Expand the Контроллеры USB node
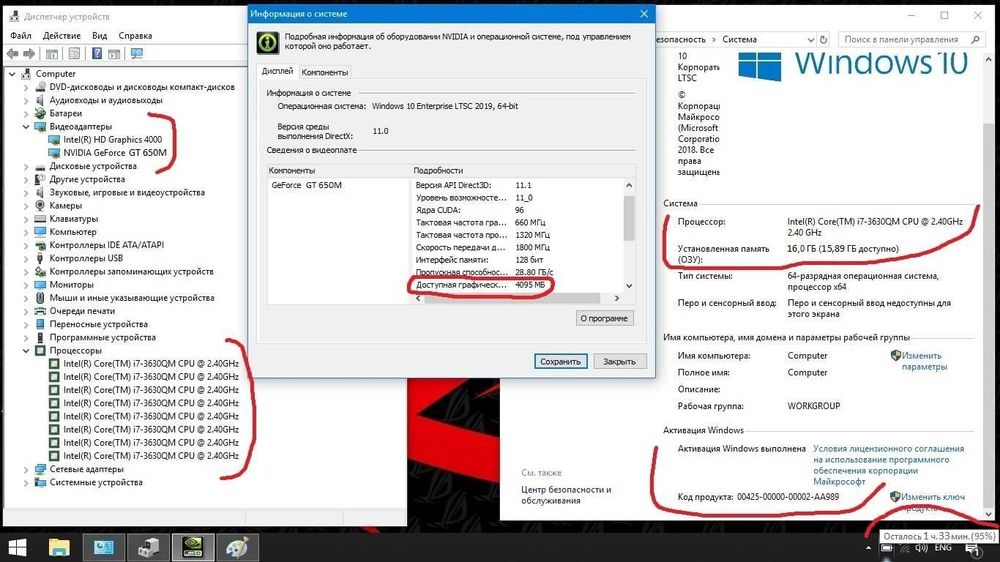 (26, 258)
